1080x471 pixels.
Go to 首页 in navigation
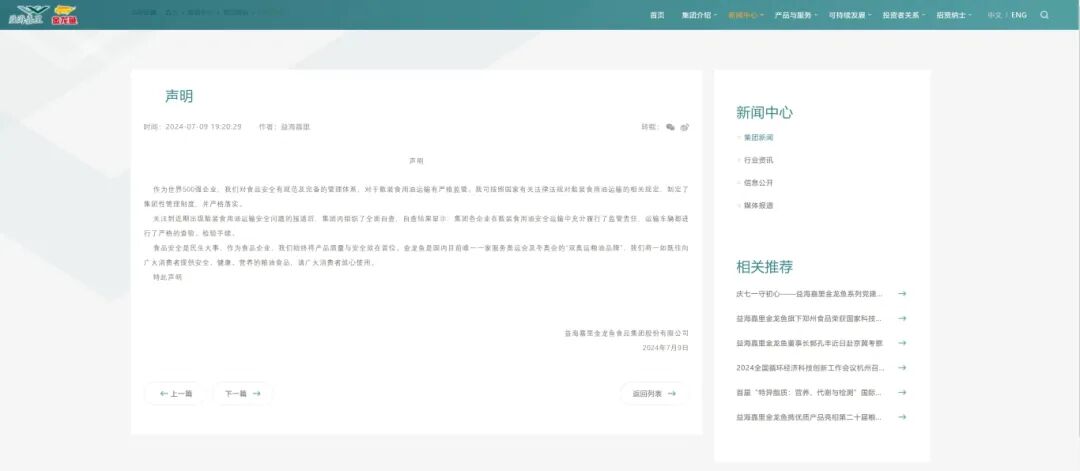click(x=657, y=14)
